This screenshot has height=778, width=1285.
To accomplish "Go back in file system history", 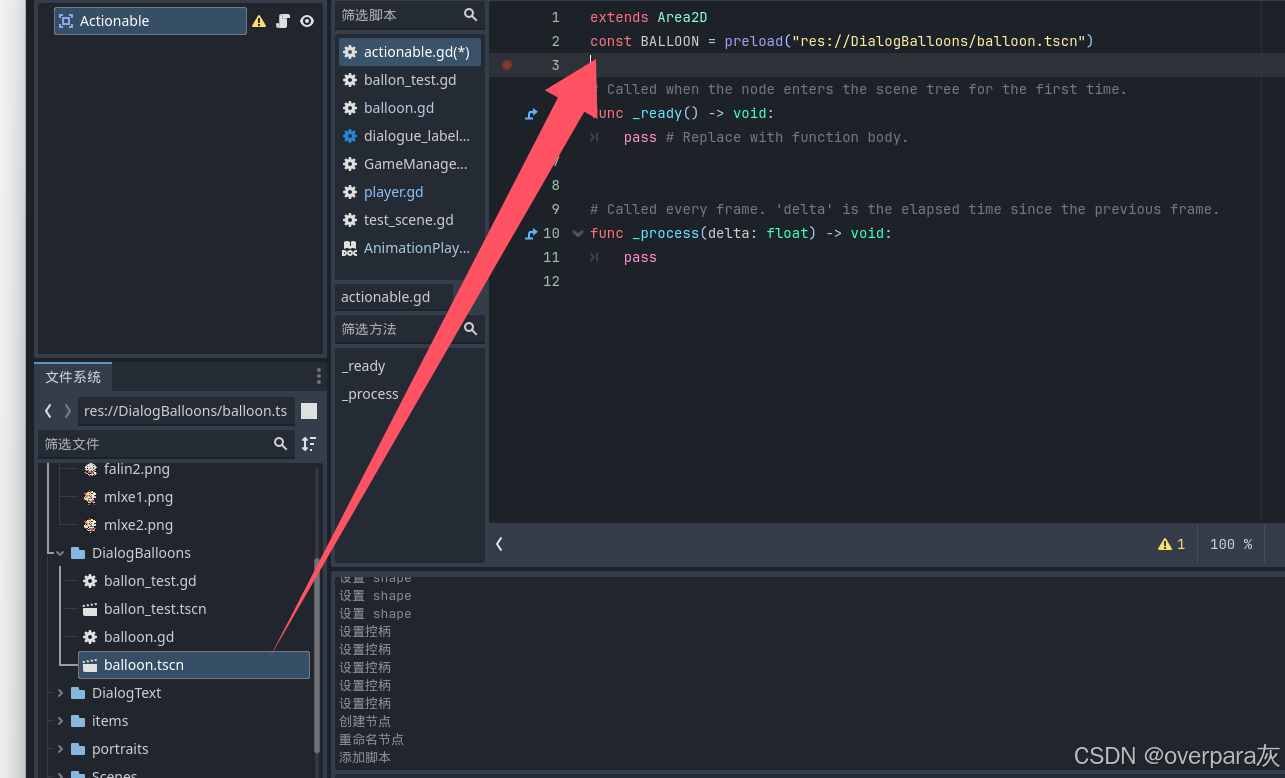I will pyautogui.click(x=48, y=411).
